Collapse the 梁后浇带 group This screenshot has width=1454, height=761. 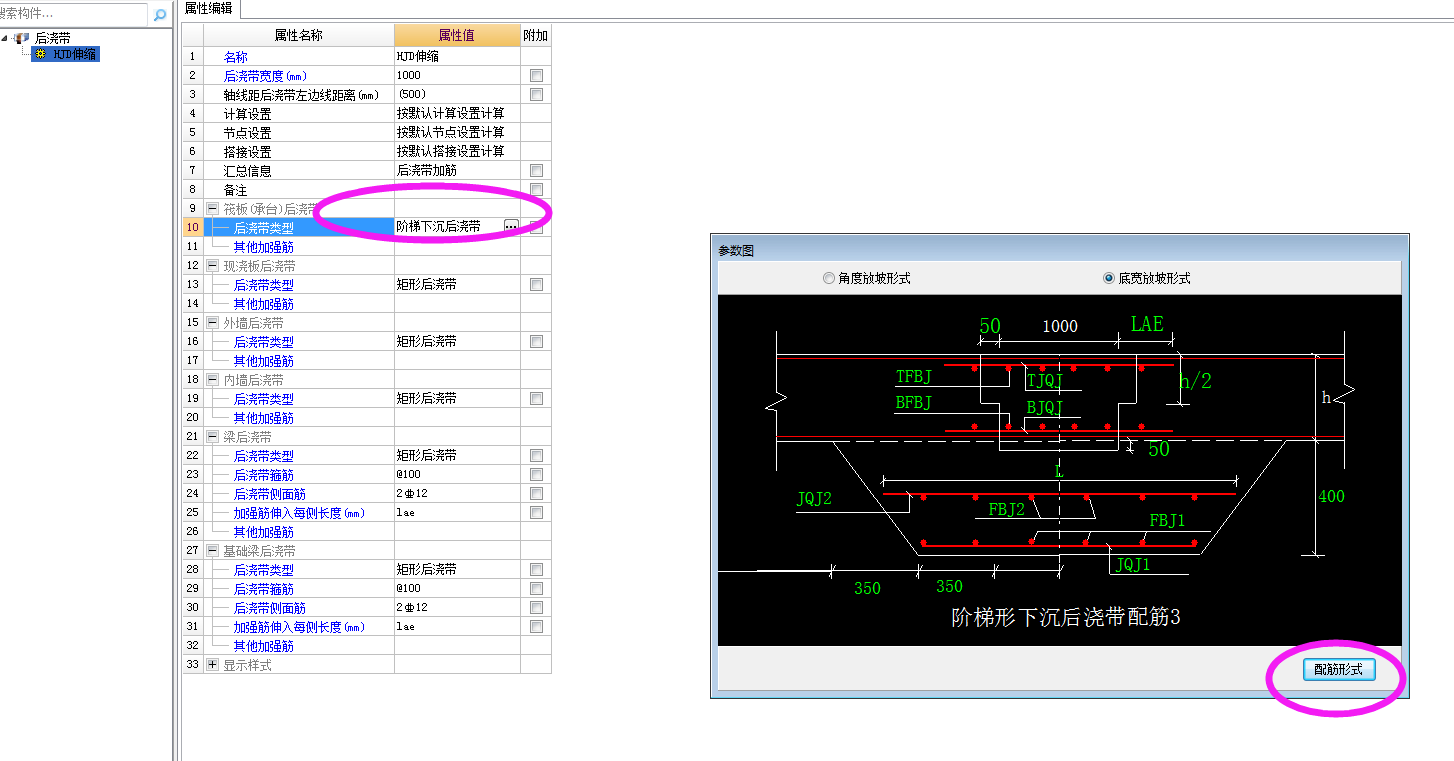(212, 436)
